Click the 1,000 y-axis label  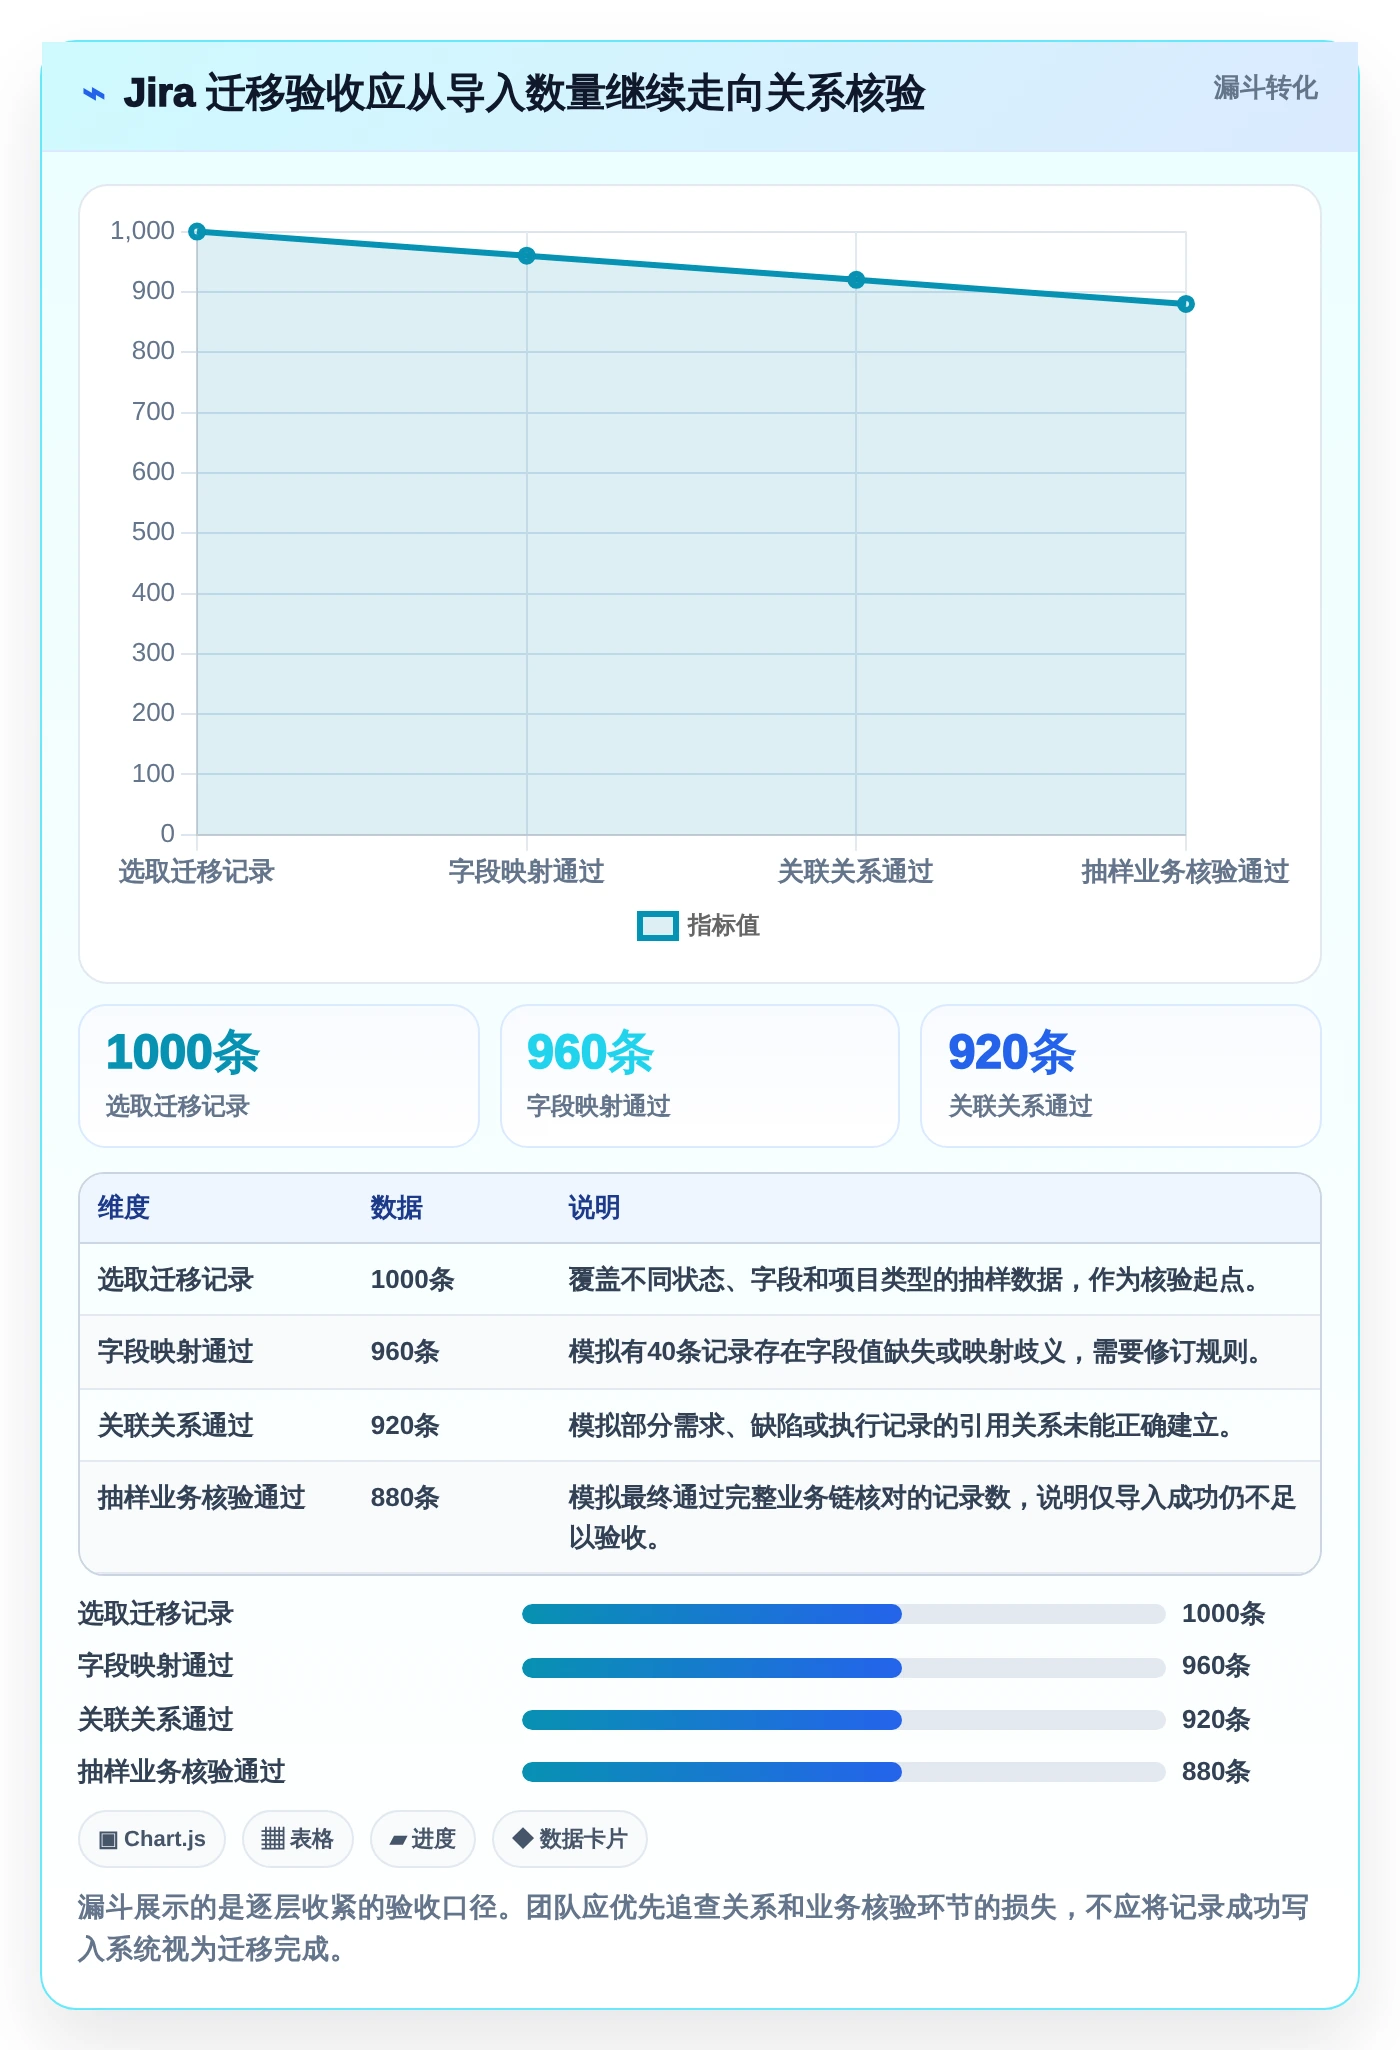coord(142,231)
